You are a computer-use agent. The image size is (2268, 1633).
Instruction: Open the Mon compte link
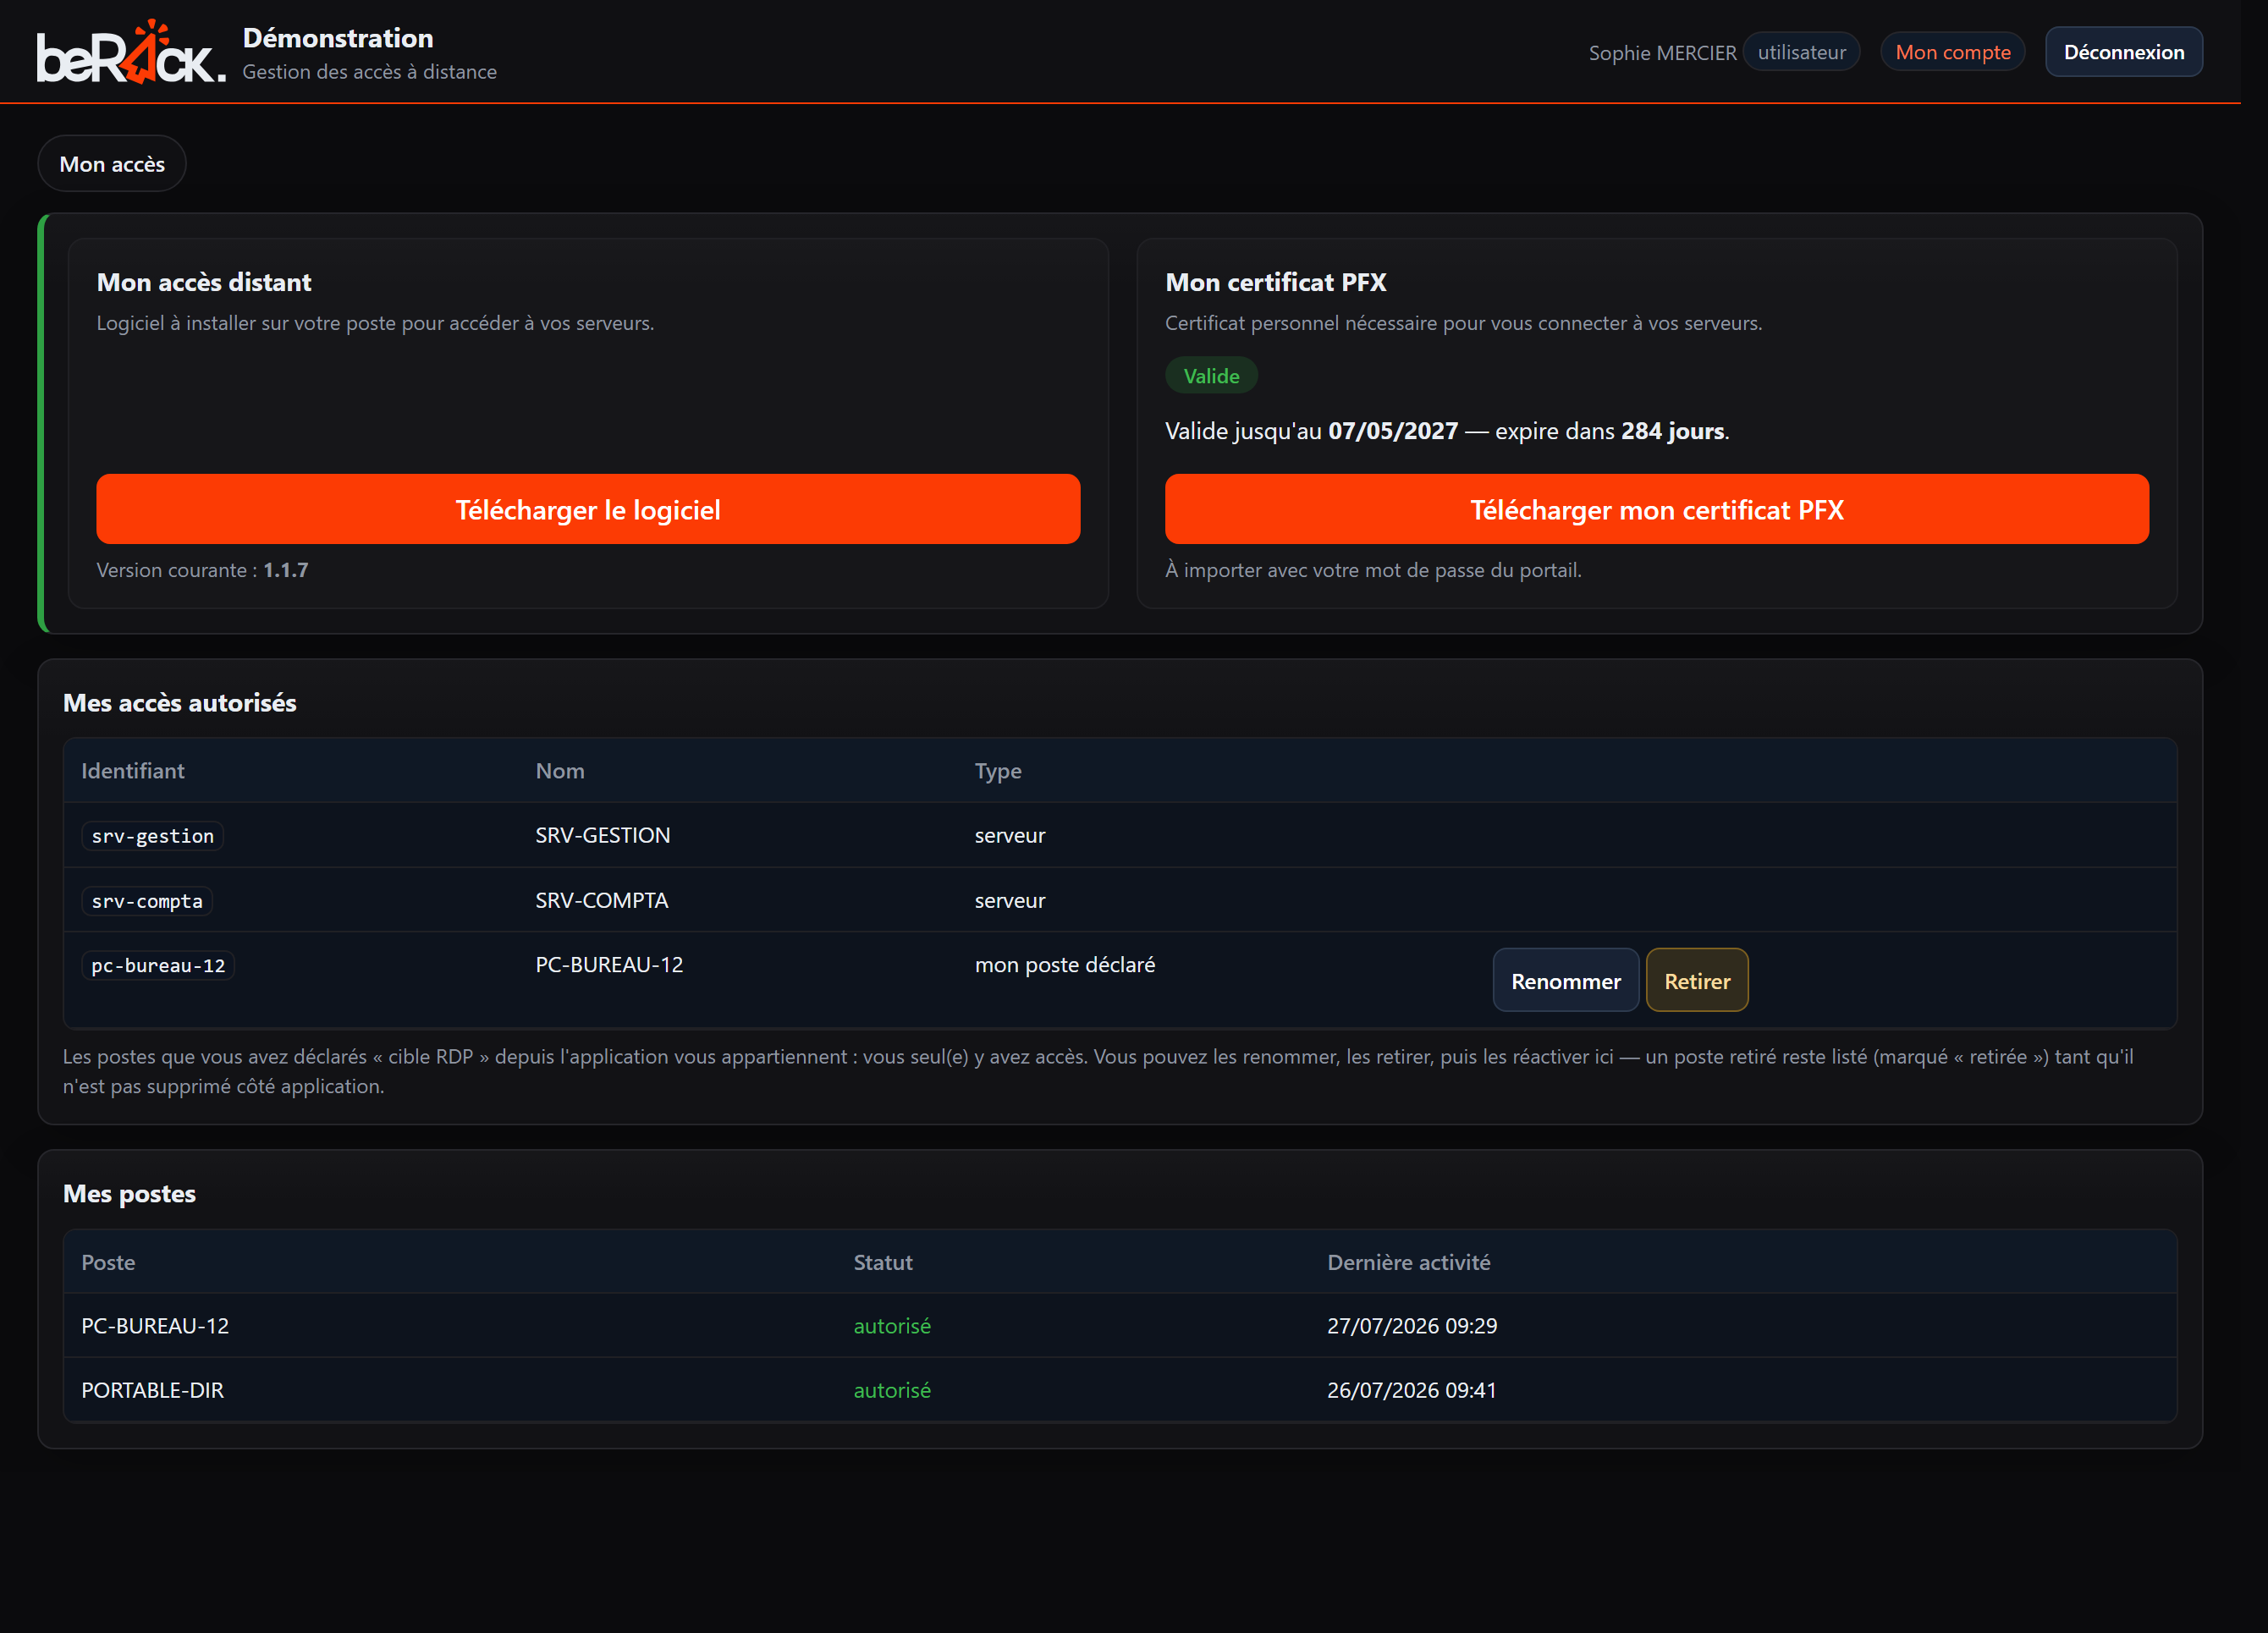1952,52
